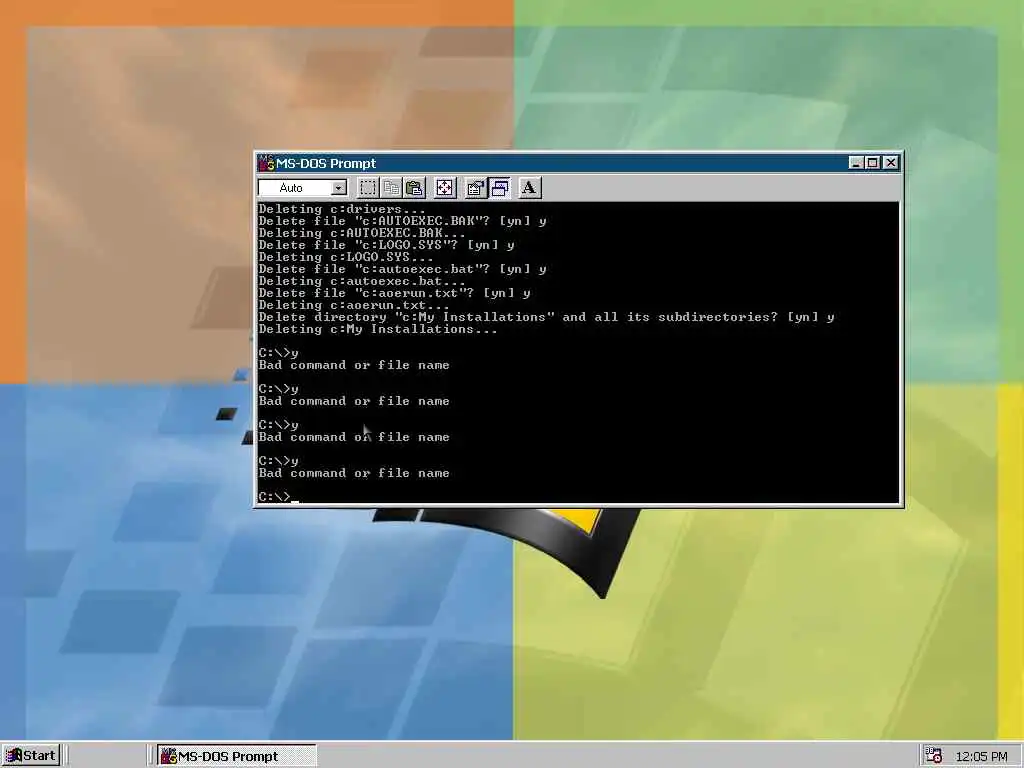The image size is (1024, 768).
Task: Click MS-DOS Prompt taskbar button
Action: 236,756
